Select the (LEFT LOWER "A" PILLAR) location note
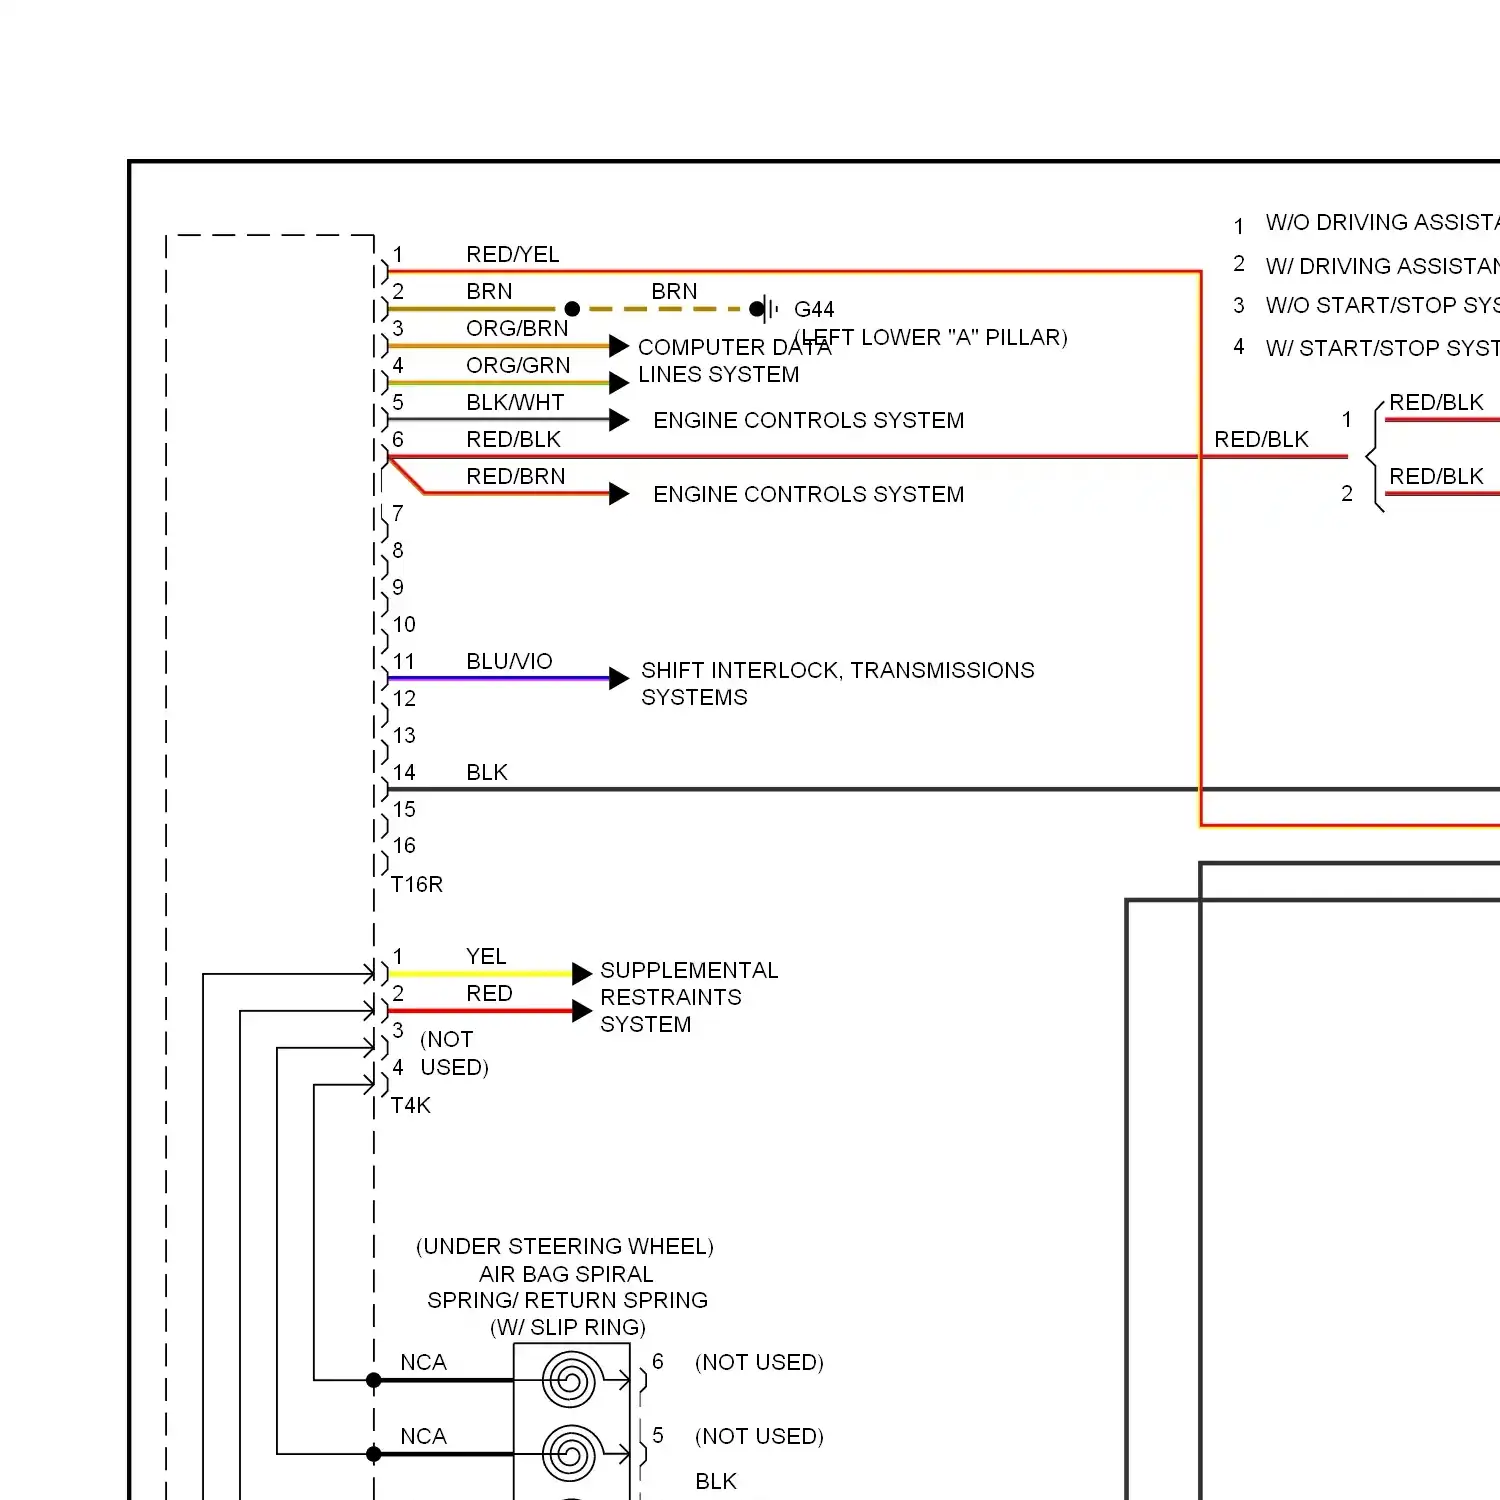 (x=932, y=337)
